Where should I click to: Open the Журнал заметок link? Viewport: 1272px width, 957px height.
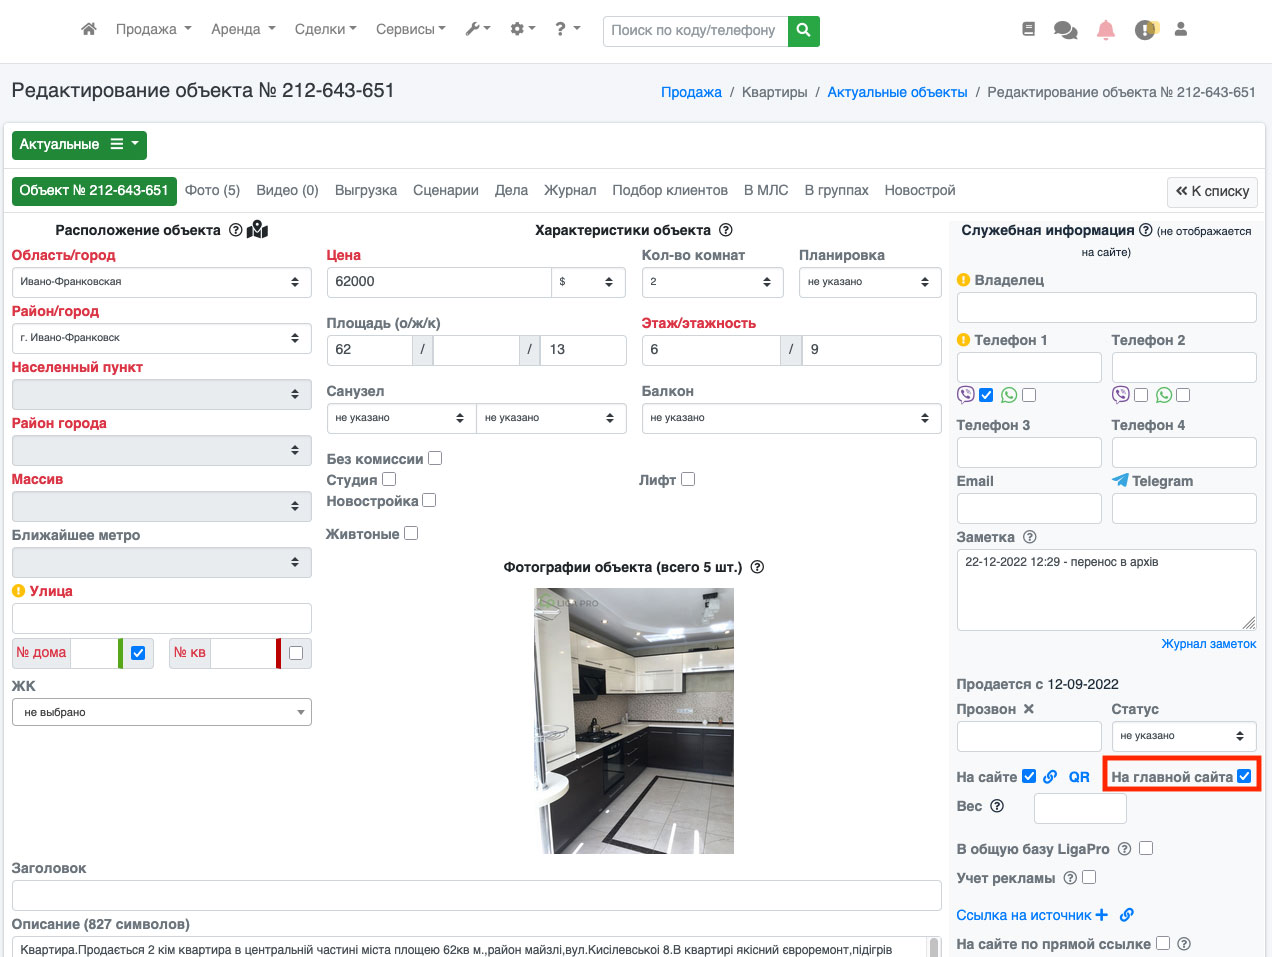[x=1208, y=644]
